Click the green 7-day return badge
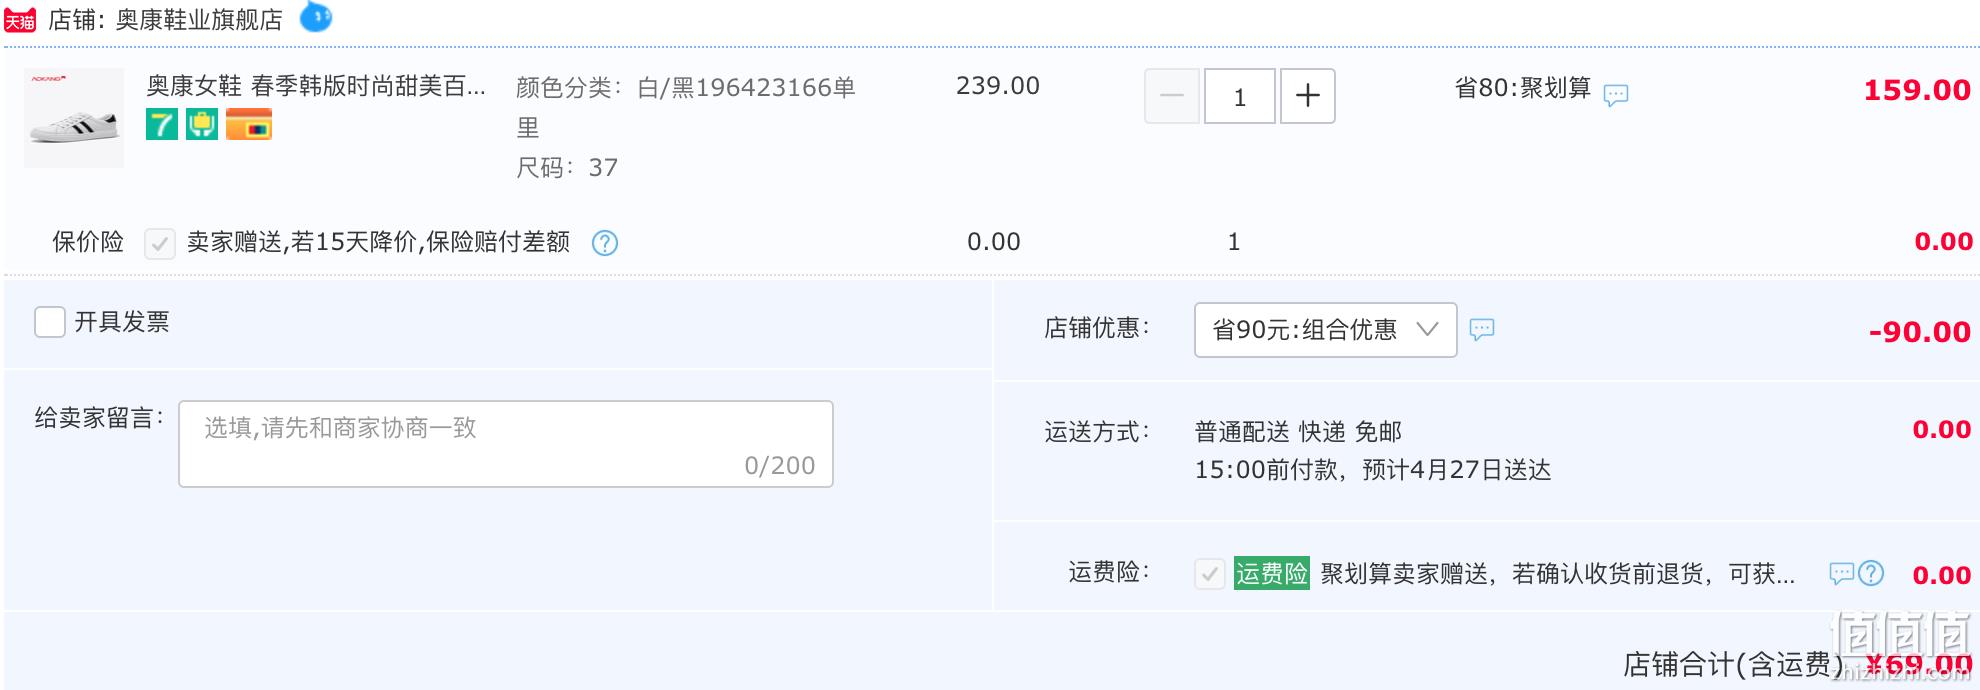The height and width of the screenshot is (690, 1980). tap(162, 125)
